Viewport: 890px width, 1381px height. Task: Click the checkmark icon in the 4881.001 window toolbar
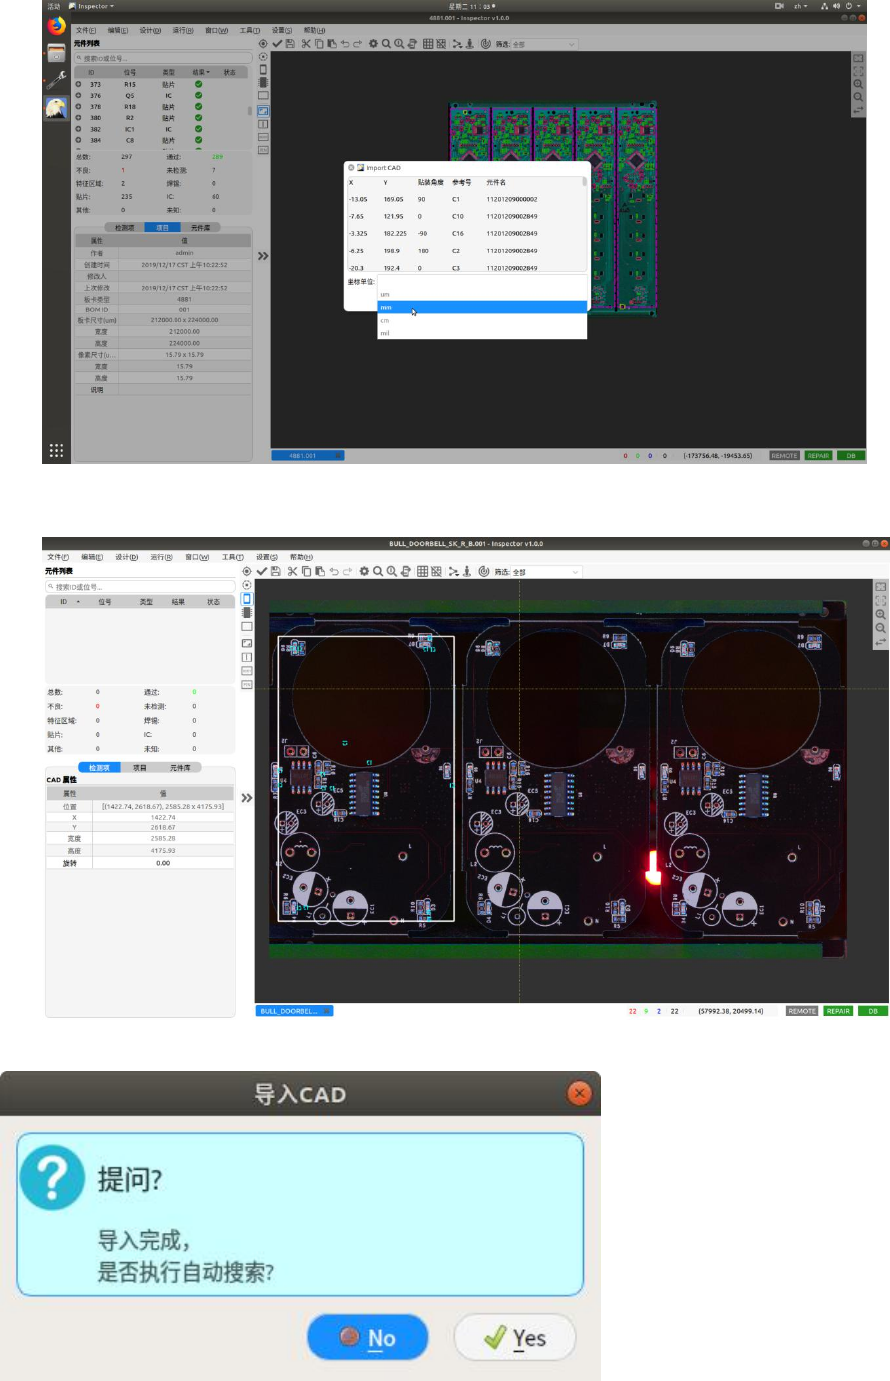[x=277, y=44]
